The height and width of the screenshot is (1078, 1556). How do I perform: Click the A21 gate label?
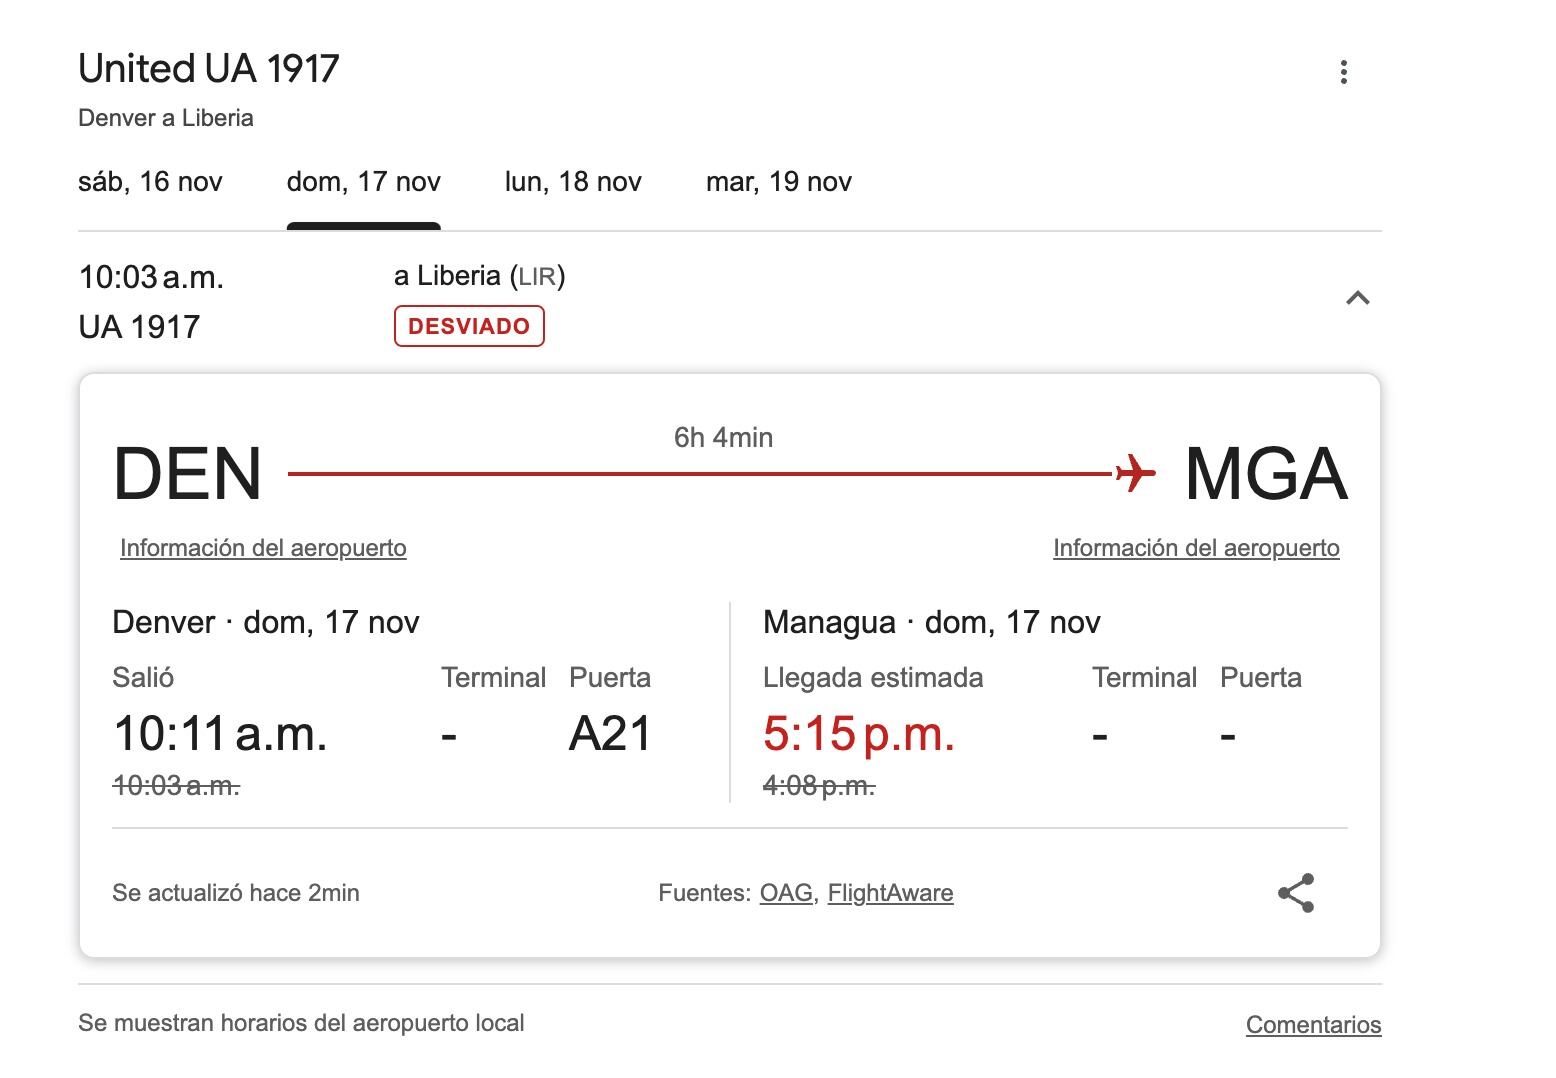click(x=610, y=734)
